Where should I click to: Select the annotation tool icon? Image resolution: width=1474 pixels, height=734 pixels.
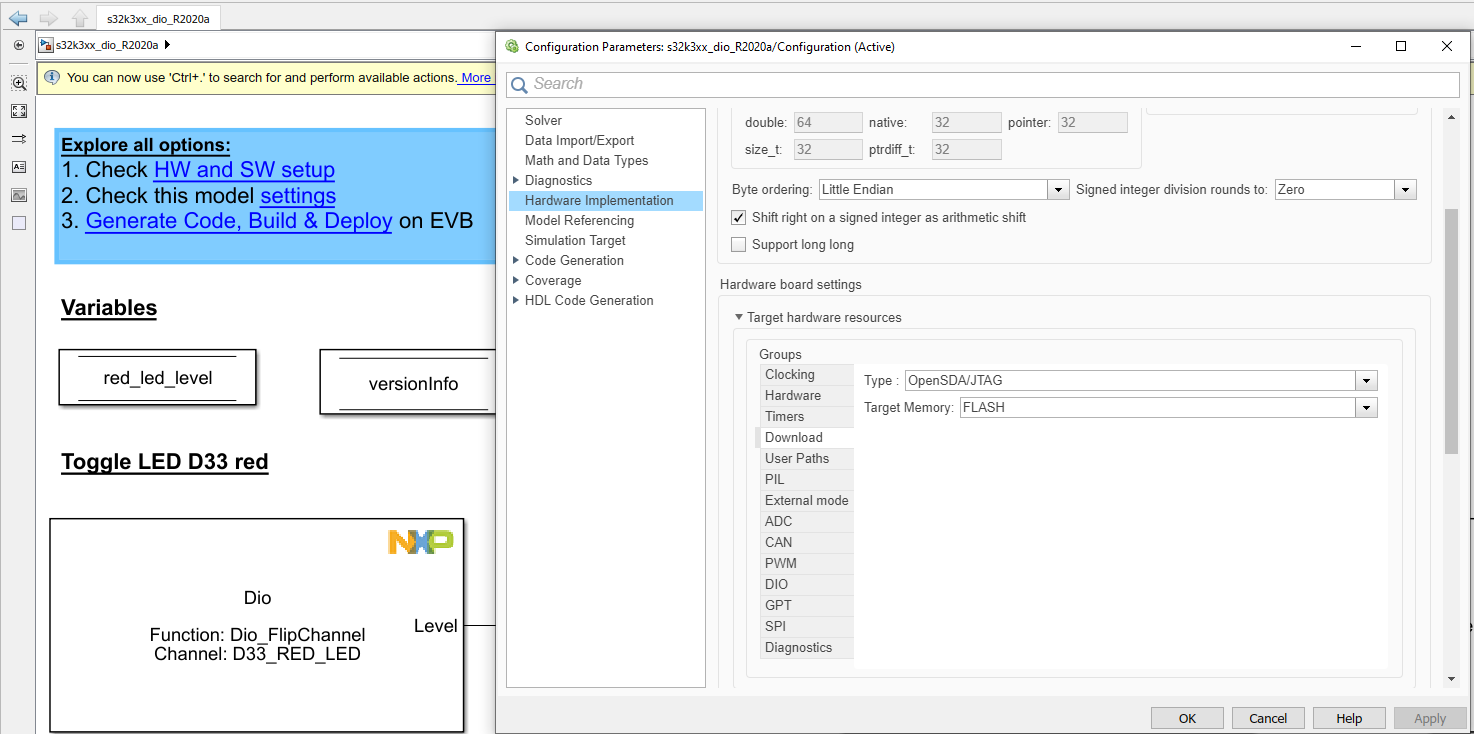18,167
